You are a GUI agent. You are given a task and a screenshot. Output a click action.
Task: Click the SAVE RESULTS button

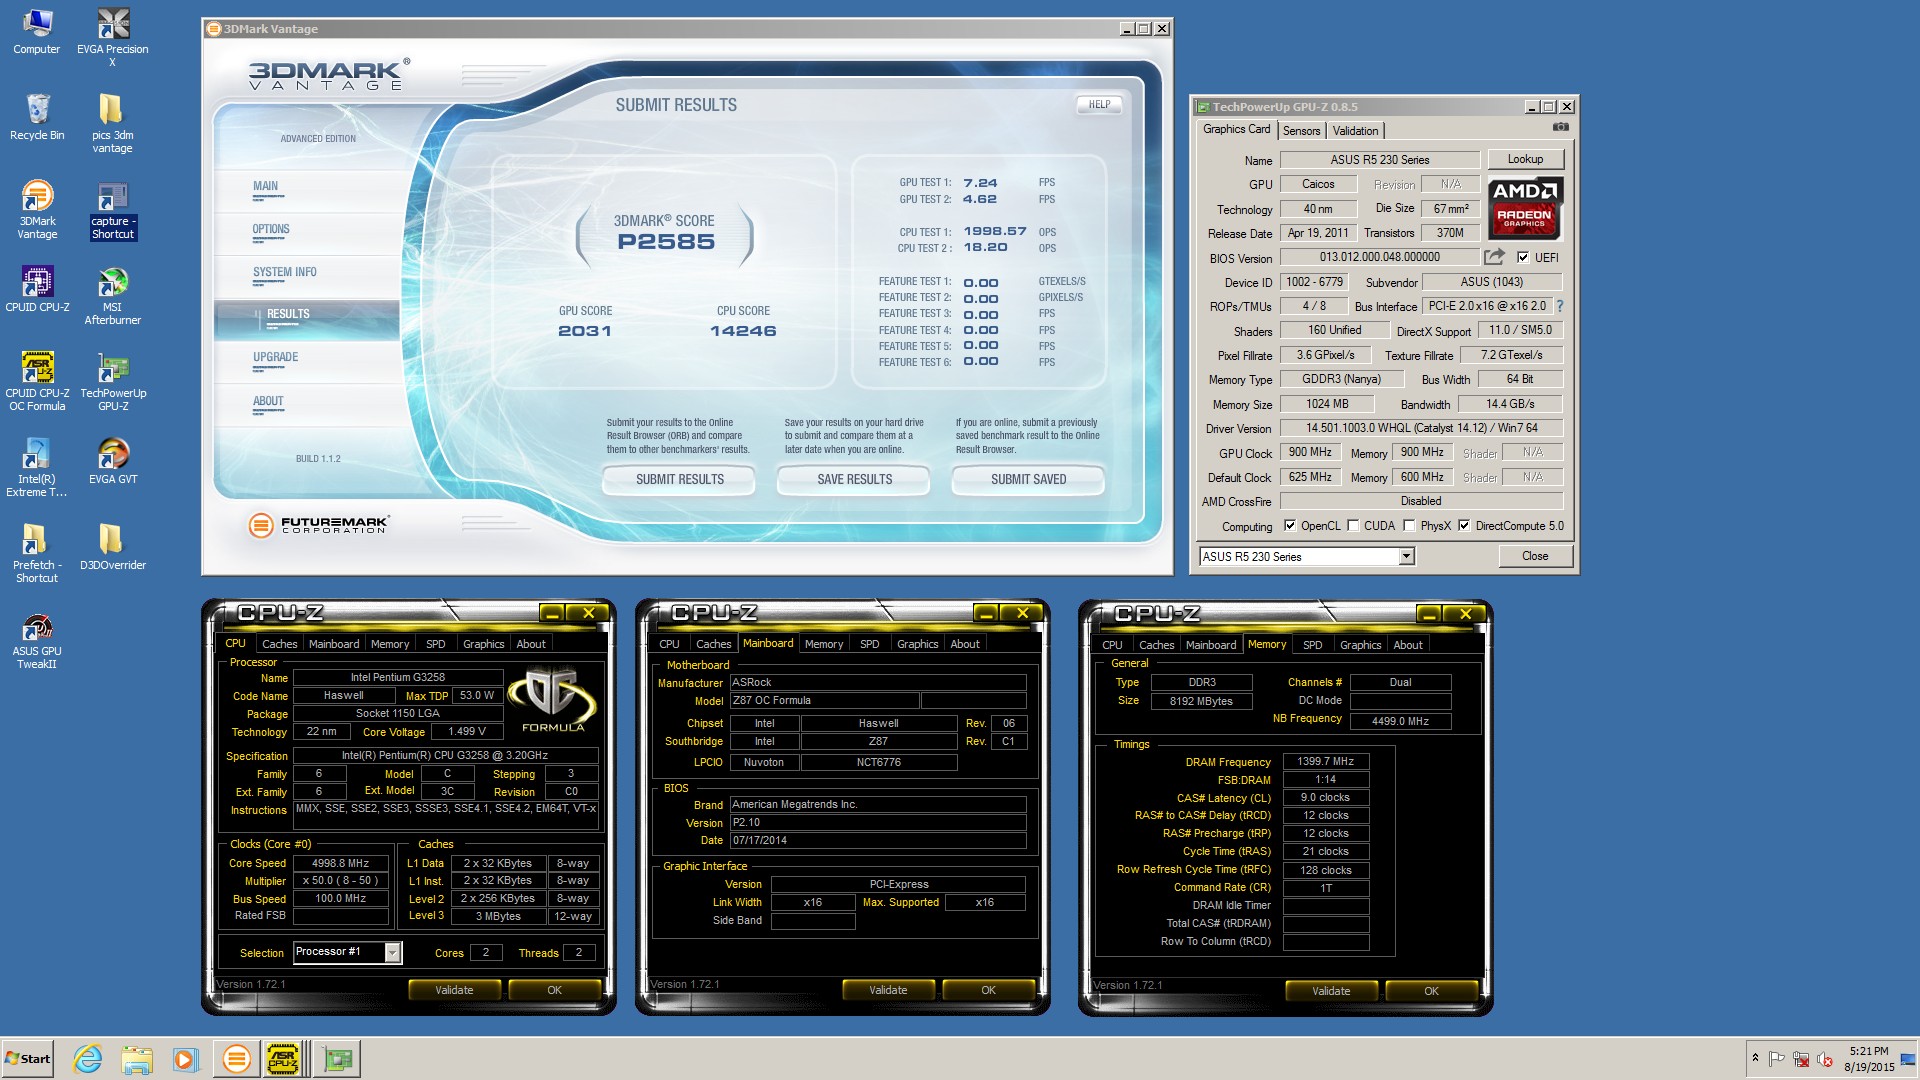coord(854,480)
